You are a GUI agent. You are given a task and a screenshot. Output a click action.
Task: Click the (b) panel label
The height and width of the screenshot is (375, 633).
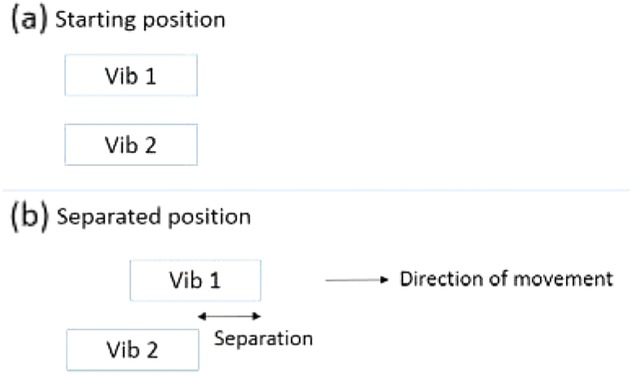(x=29, y=217)
